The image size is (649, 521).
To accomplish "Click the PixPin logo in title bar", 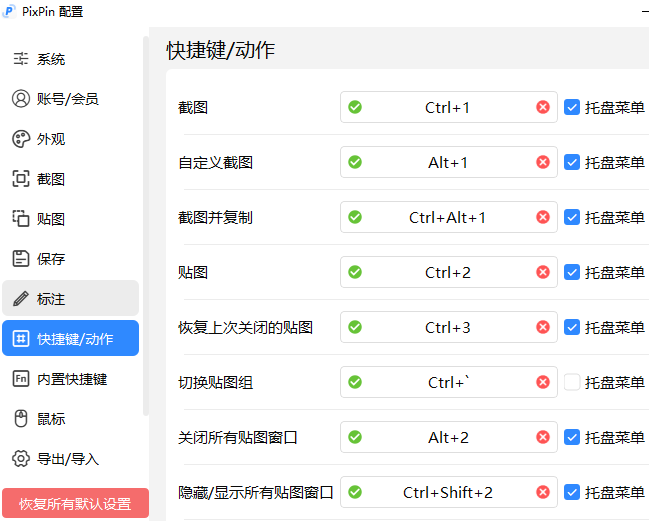I will pyautogui.click(x=10, y=11).
